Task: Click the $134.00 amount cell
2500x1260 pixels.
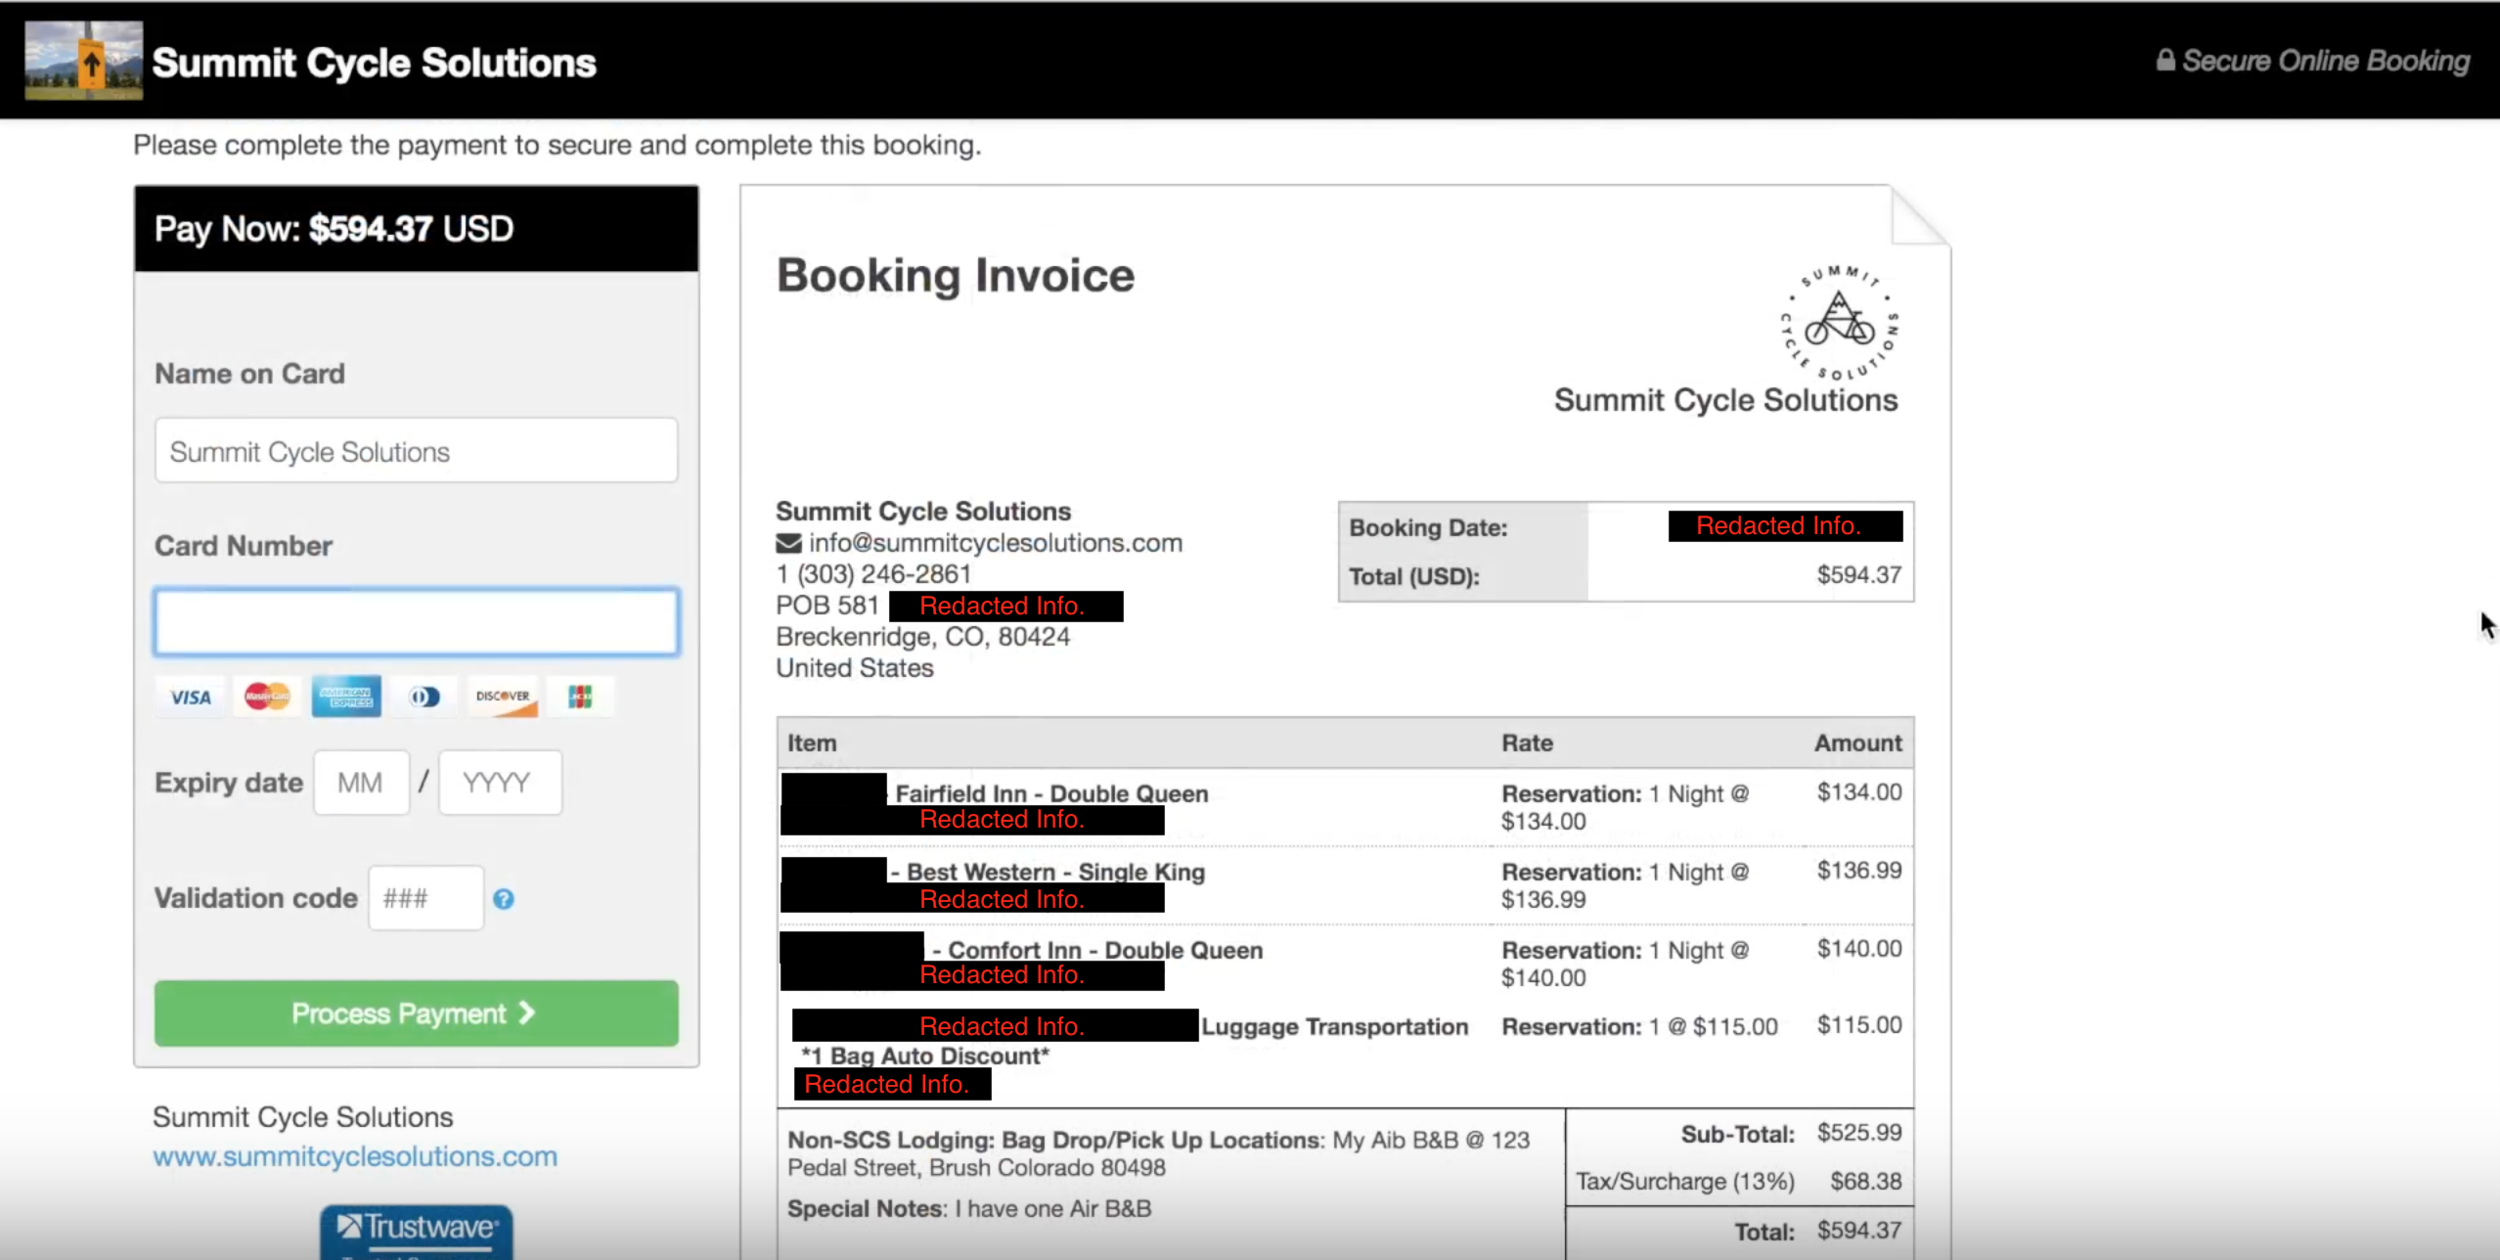Action: [1859, 792]
